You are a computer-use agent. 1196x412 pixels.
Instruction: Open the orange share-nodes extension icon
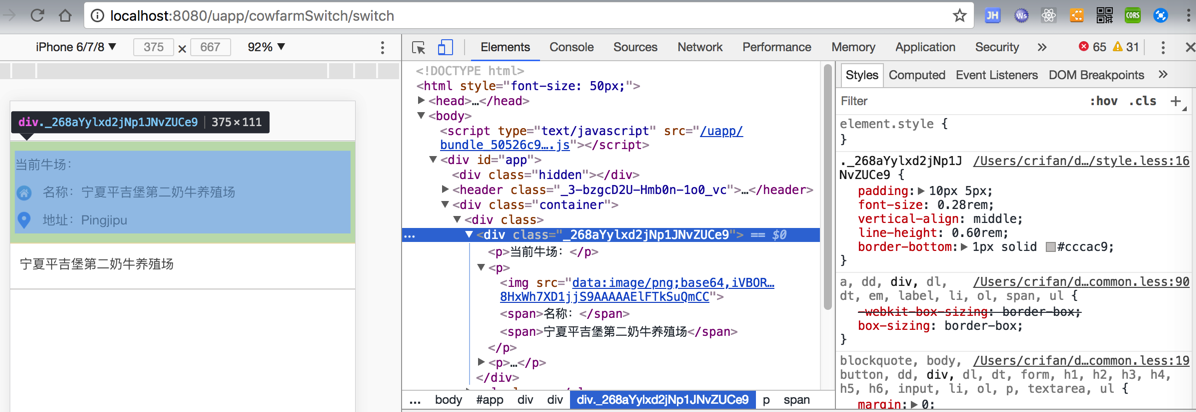click(x=1076, y=15)
